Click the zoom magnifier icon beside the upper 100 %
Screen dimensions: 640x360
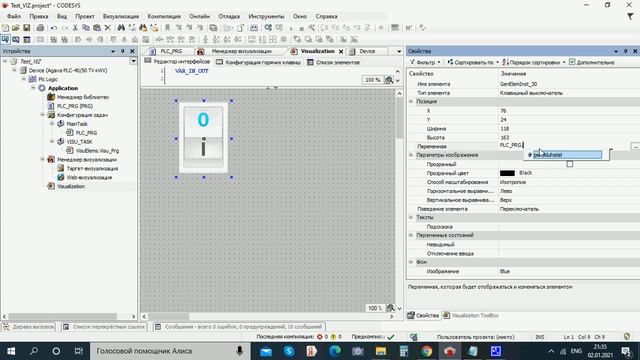click(389, 80)
